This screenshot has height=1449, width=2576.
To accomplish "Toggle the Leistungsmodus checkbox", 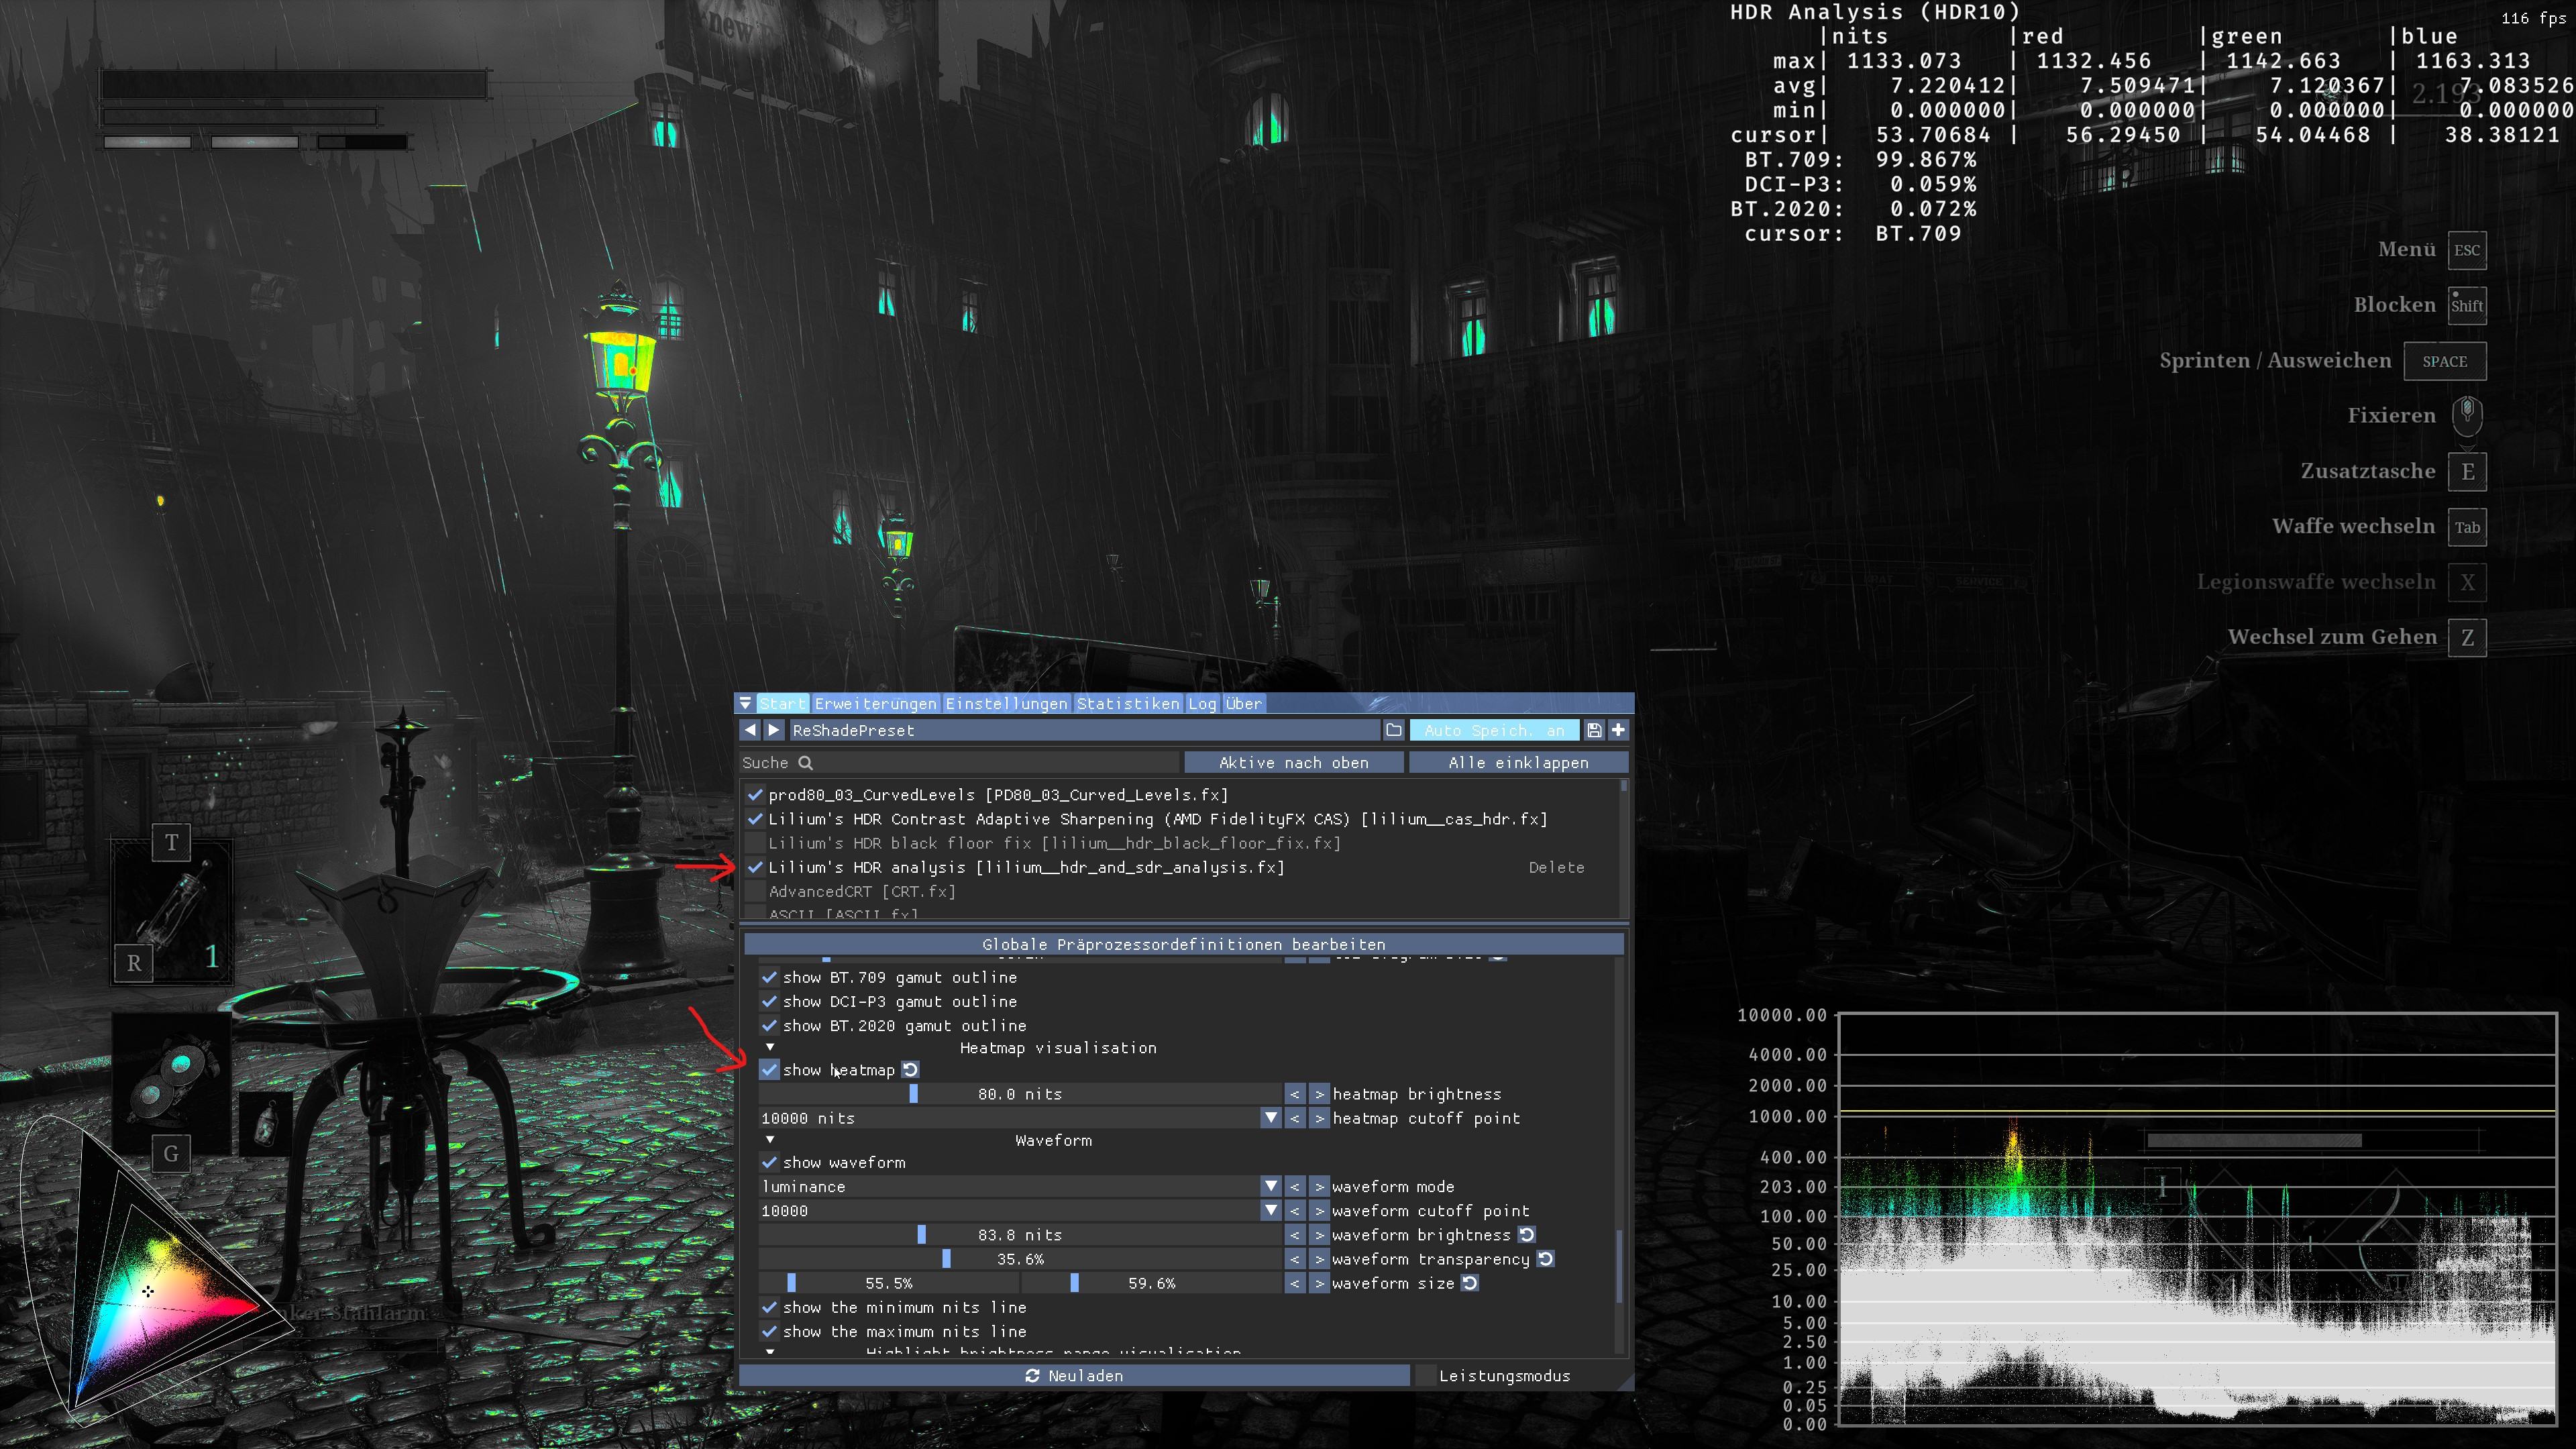I will (x=1426, y=1376).
